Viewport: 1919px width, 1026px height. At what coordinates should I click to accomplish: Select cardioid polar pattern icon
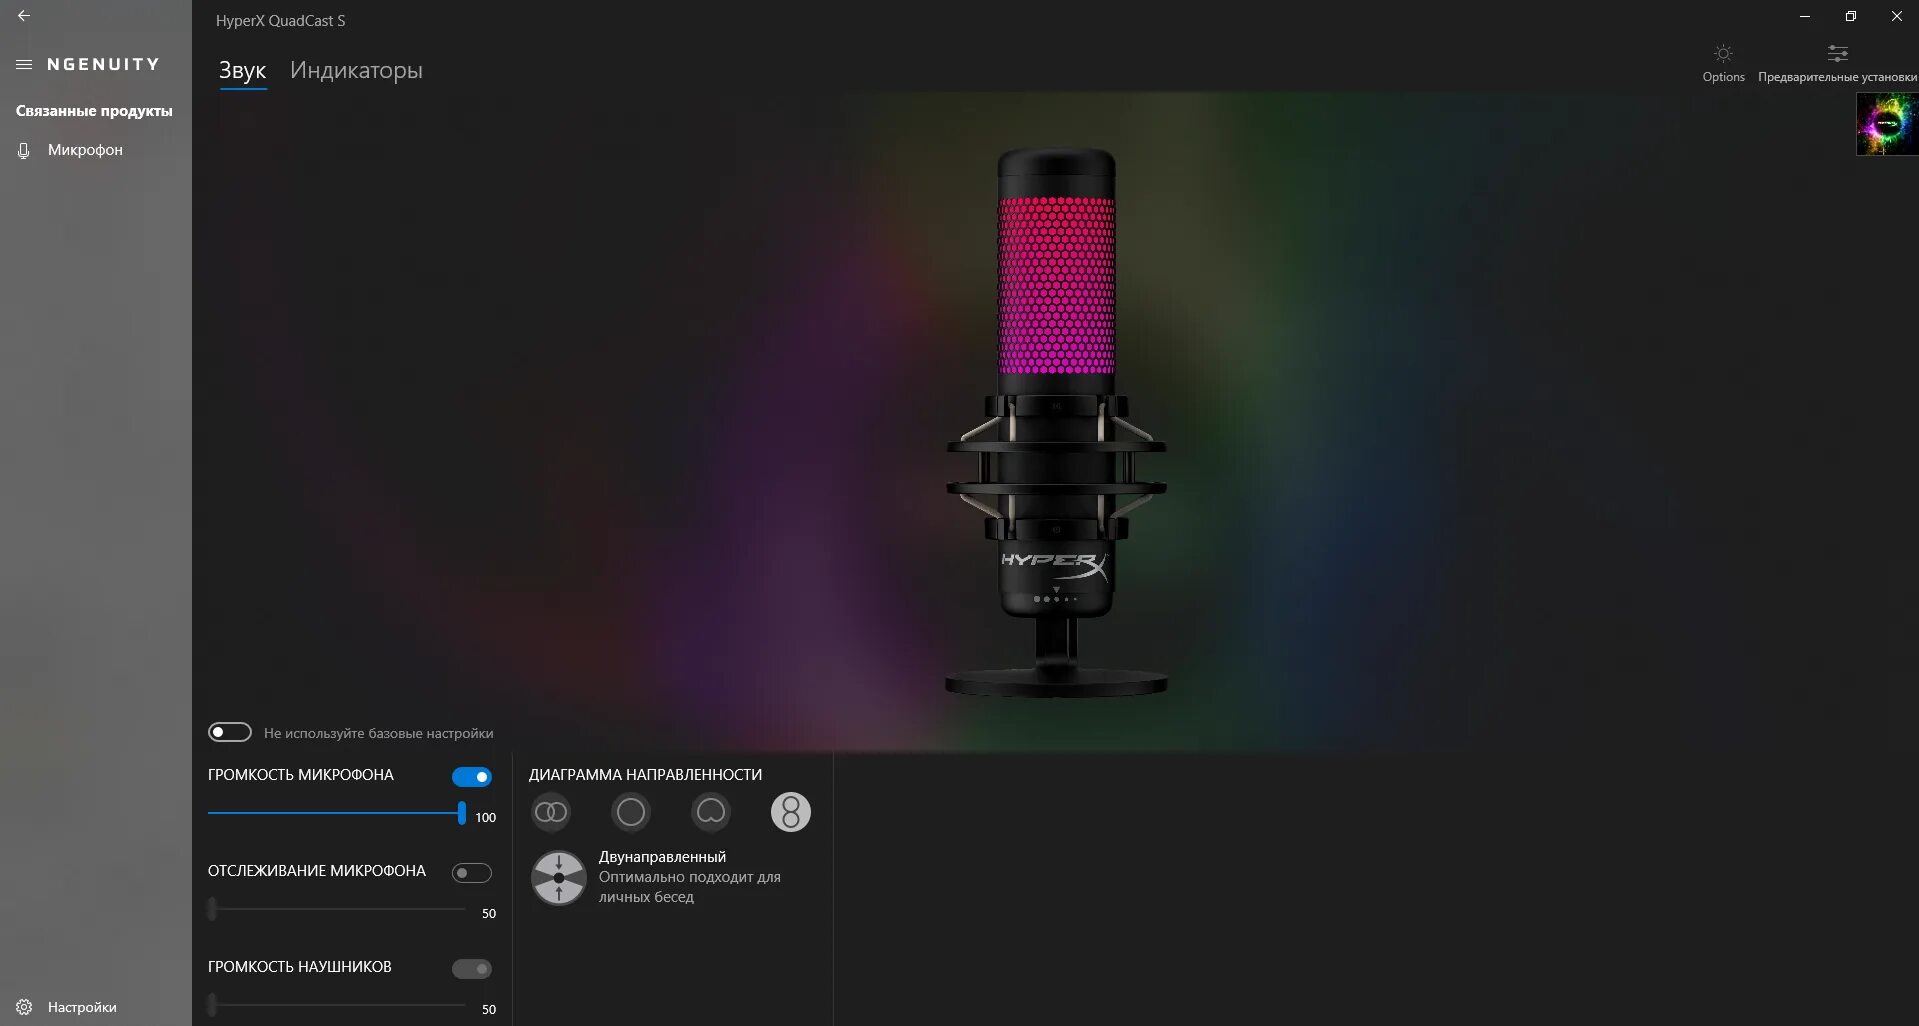pyautogui.click(x=711, y=812)
